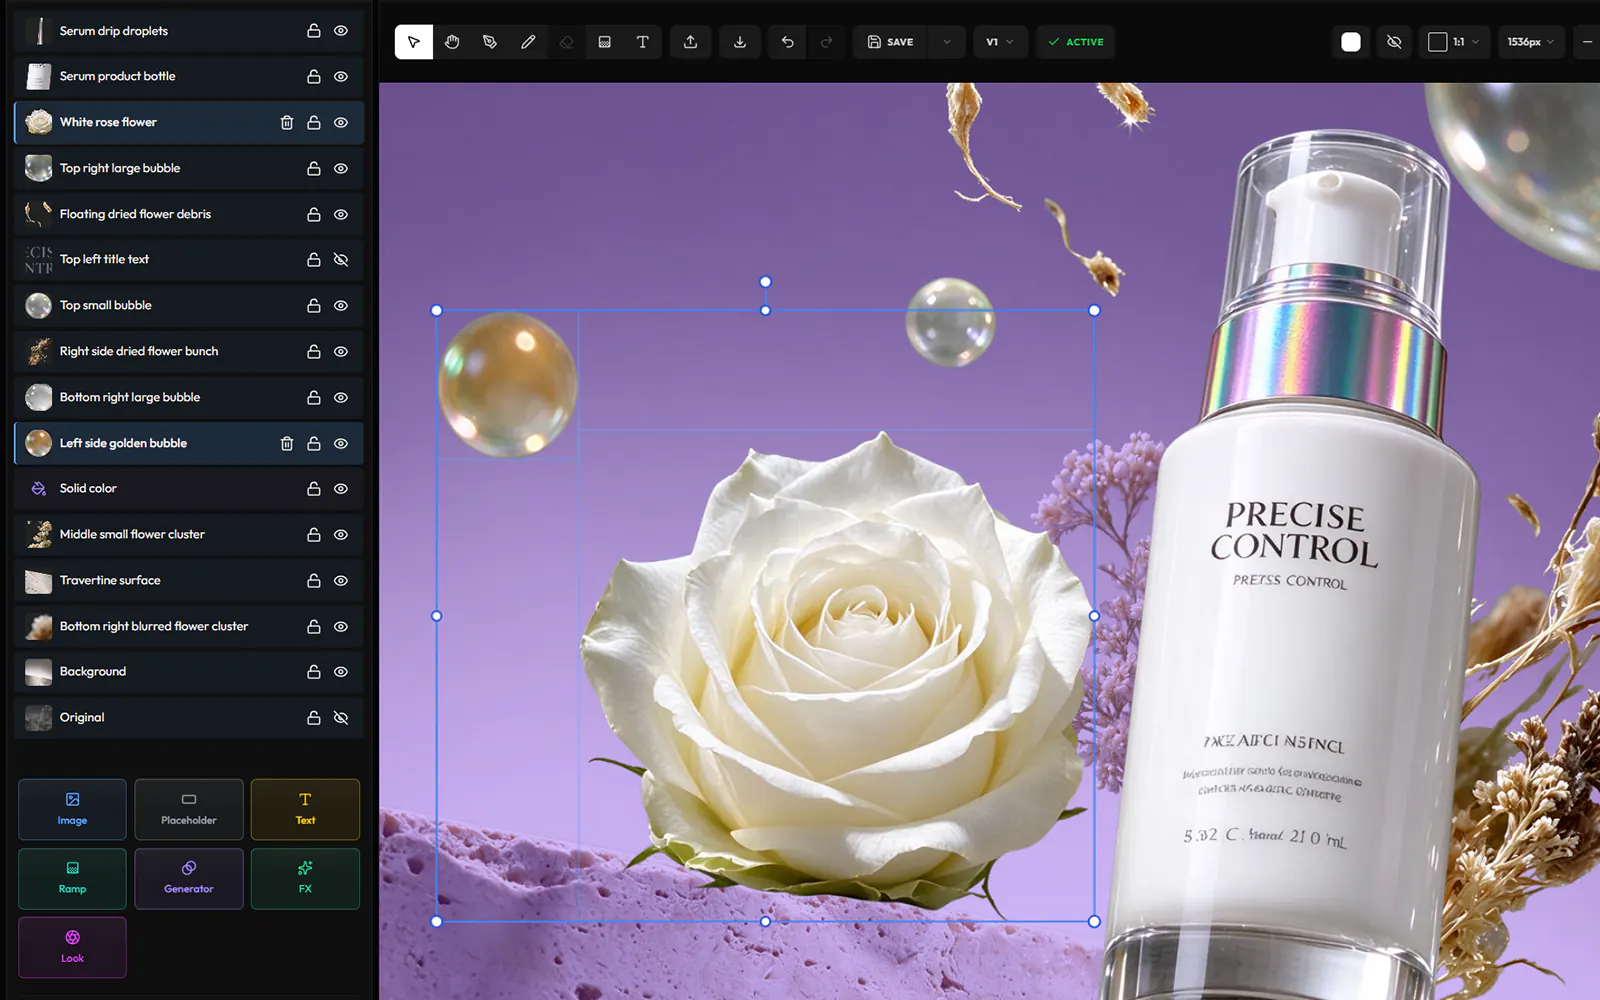Add a Placeholder layer
Screen dimensions: 1600x1000
(189, 809)
